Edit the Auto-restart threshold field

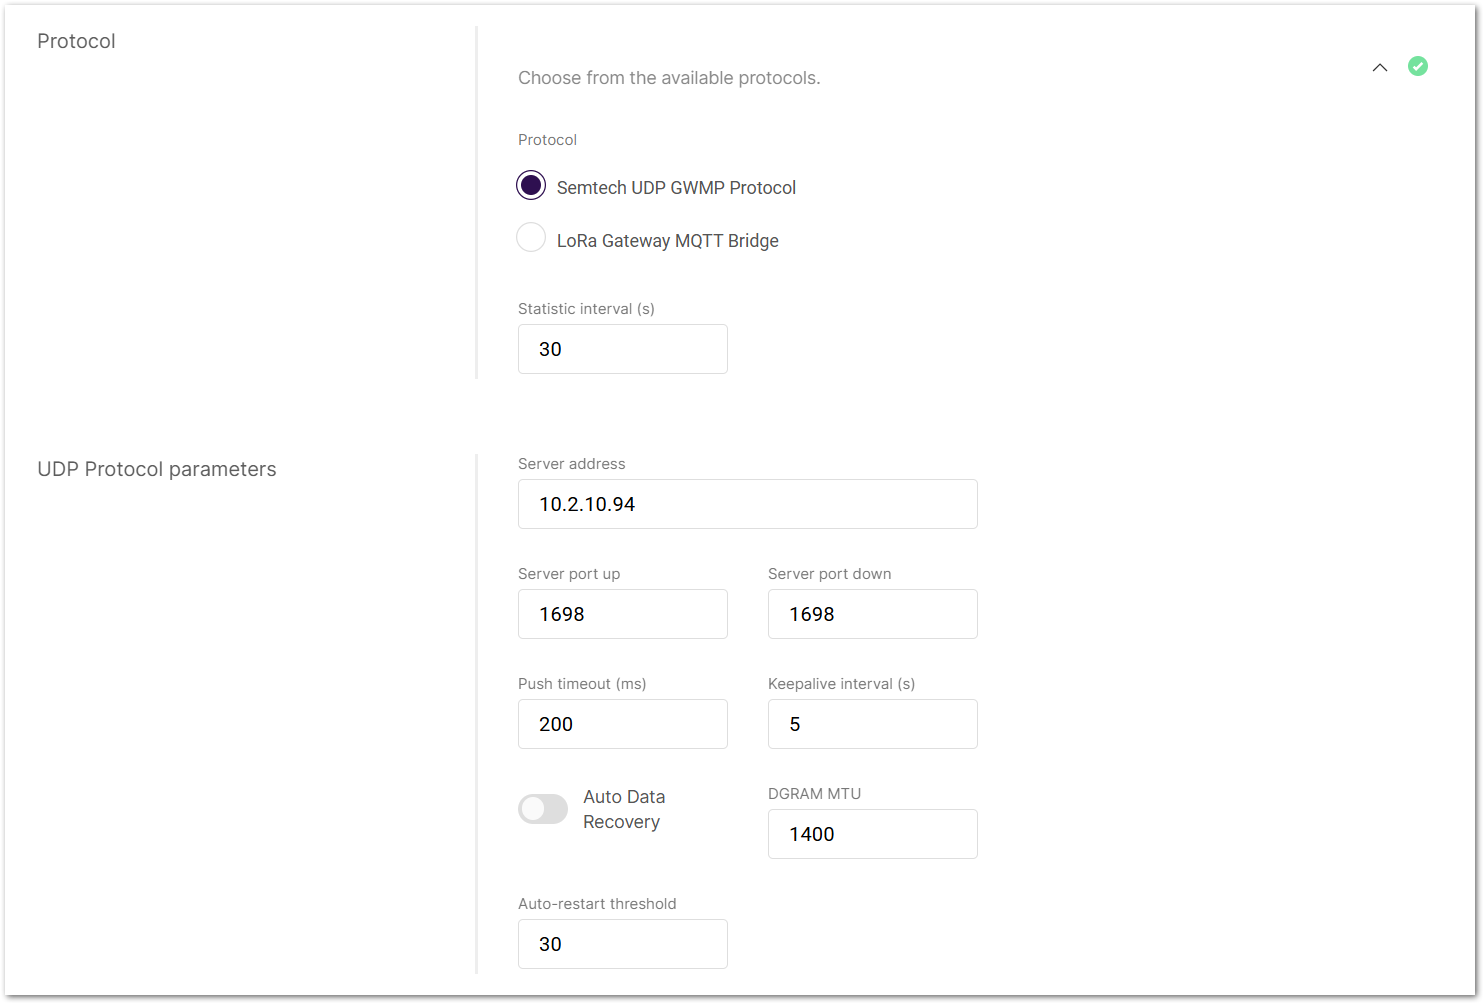point(622,944)
